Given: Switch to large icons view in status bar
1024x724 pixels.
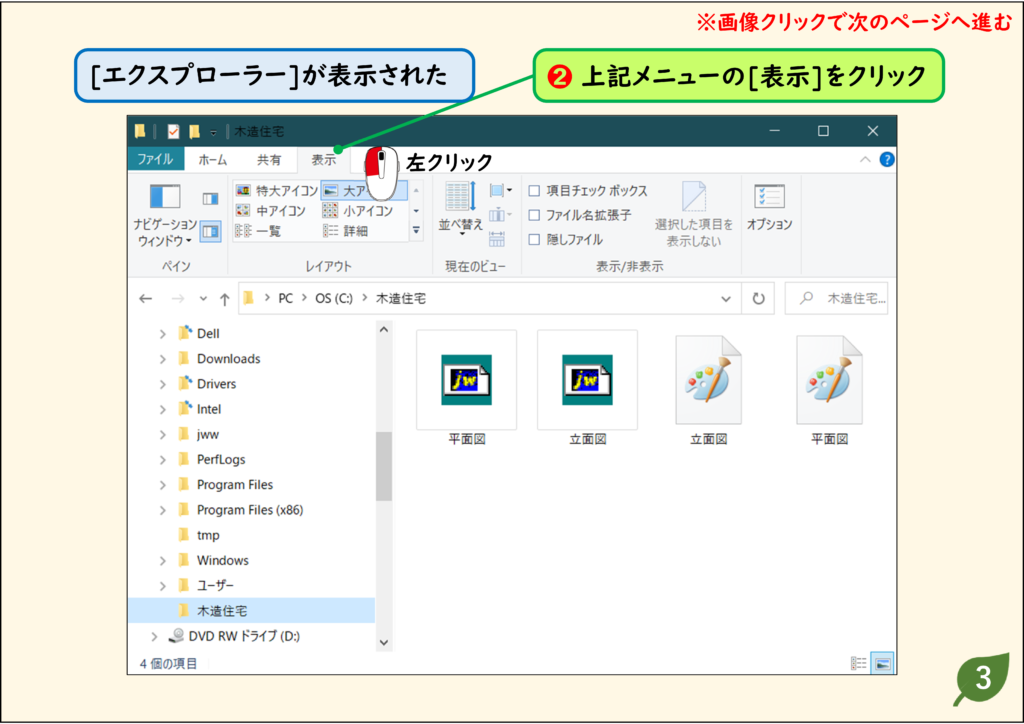Looking at the screenshot, I should tap(883, 664).
